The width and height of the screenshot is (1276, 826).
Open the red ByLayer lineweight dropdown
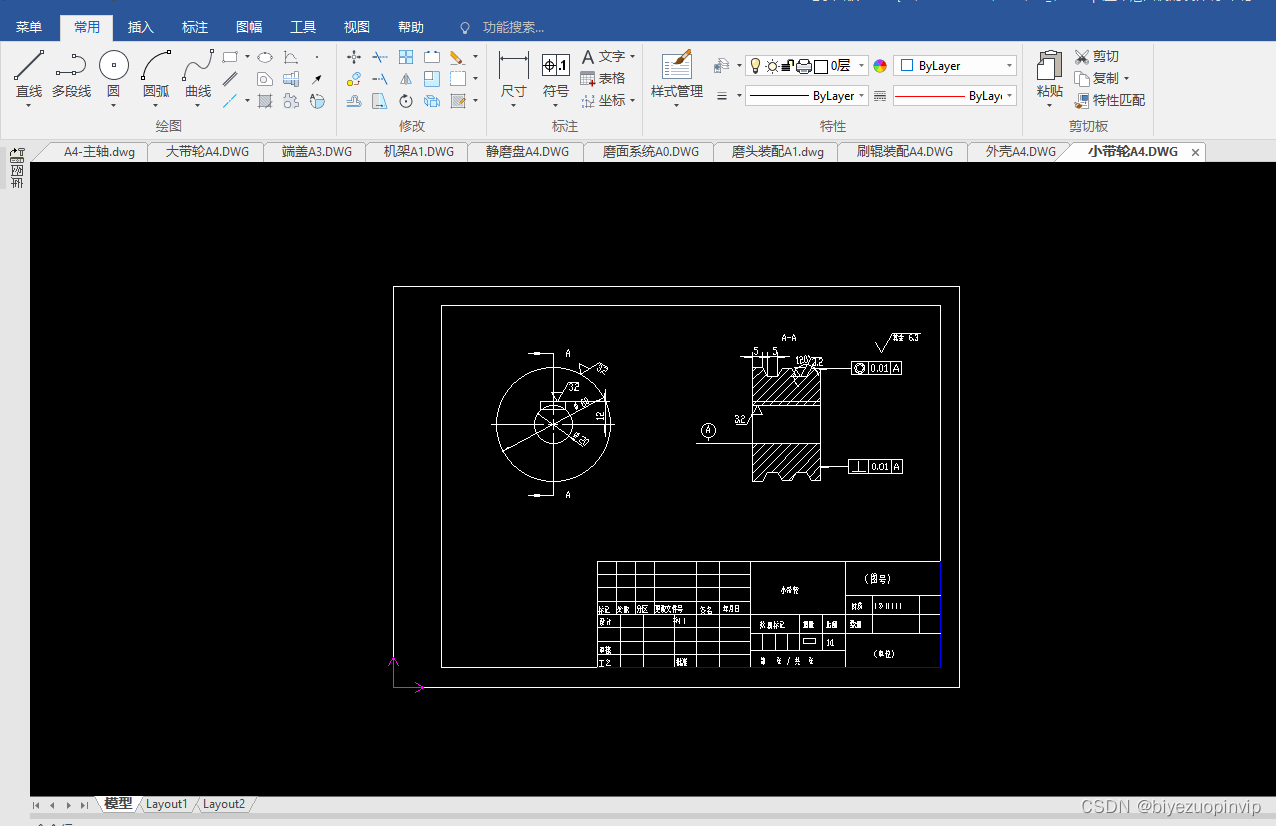pyautogui.click(x=954, y=96)
